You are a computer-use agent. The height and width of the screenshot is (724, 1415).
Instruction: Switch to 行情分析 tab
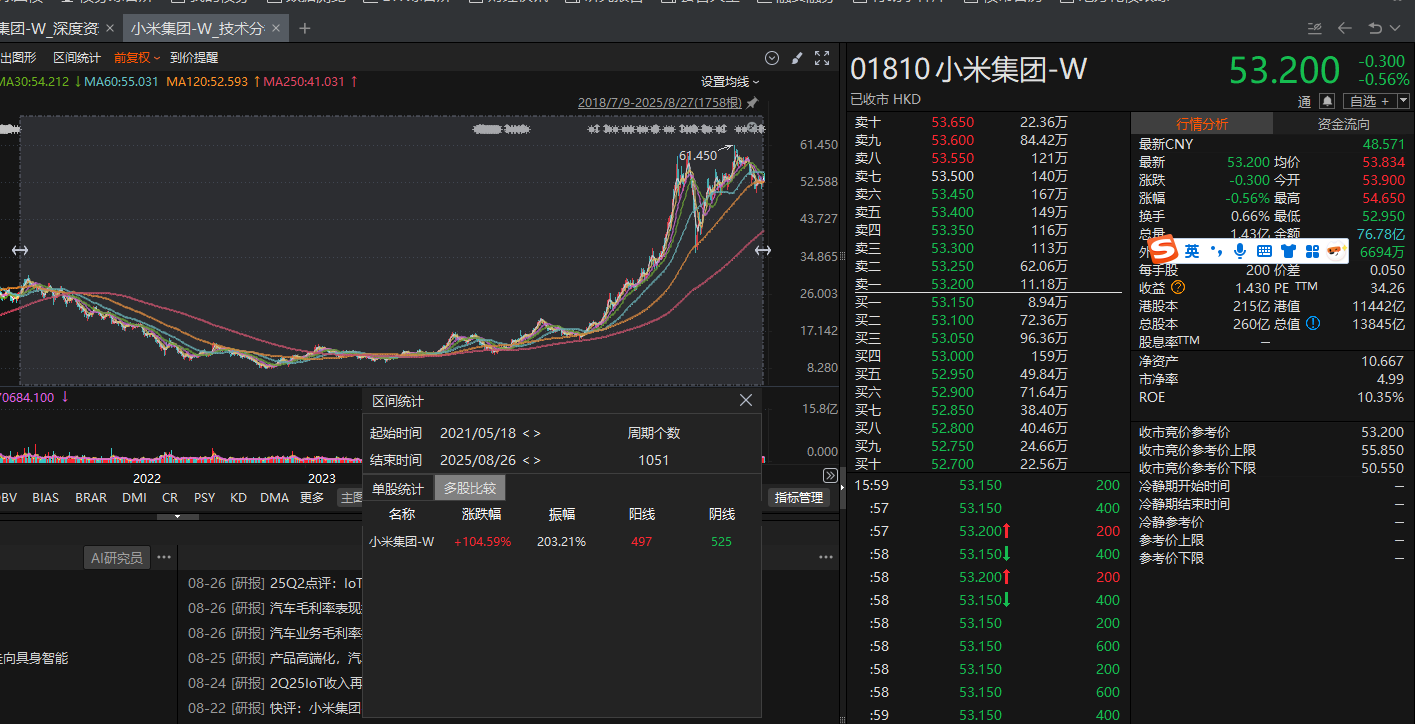coord(1202,124)
